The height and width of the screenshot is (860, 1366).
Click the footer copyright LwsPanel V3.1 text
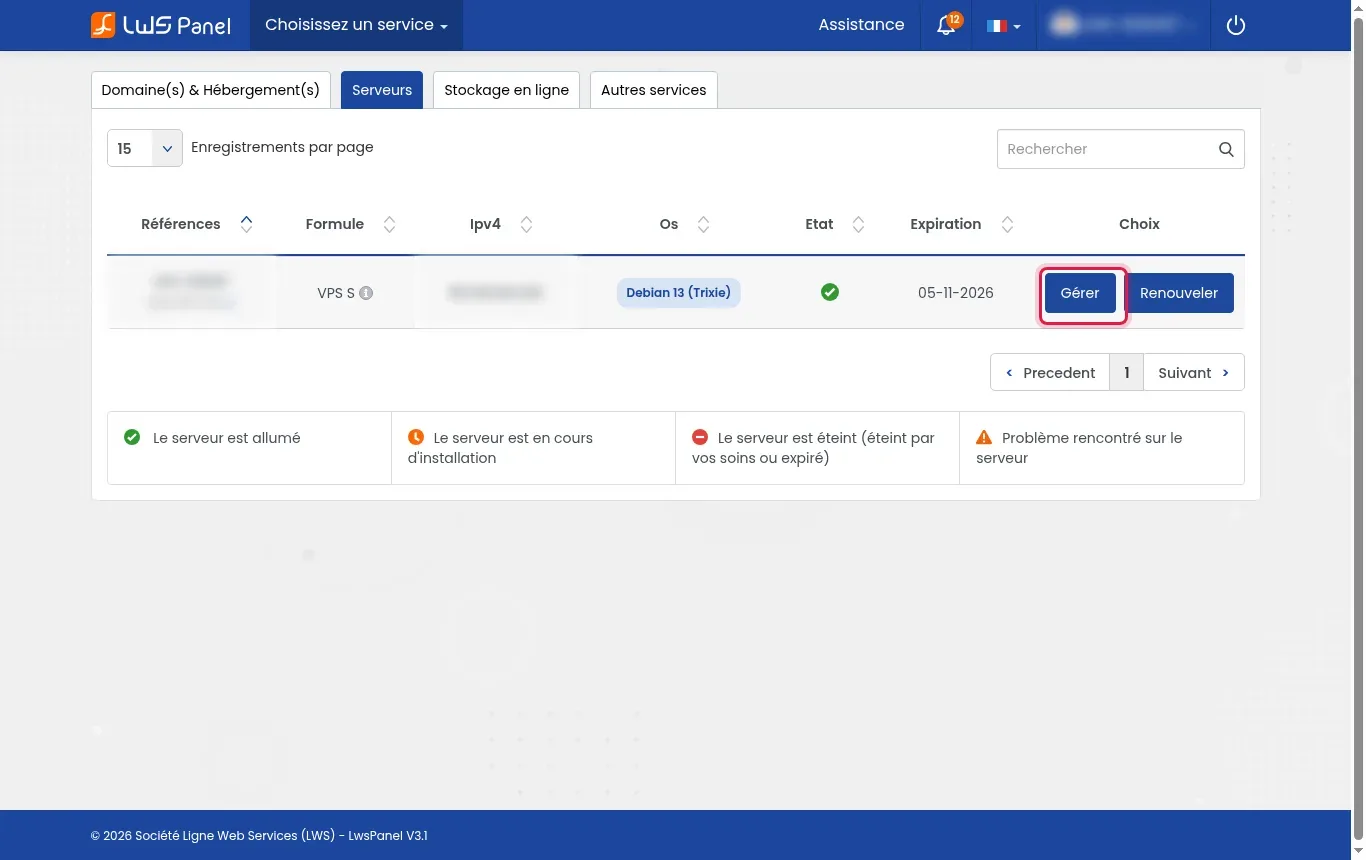click(x=259, y=836)
